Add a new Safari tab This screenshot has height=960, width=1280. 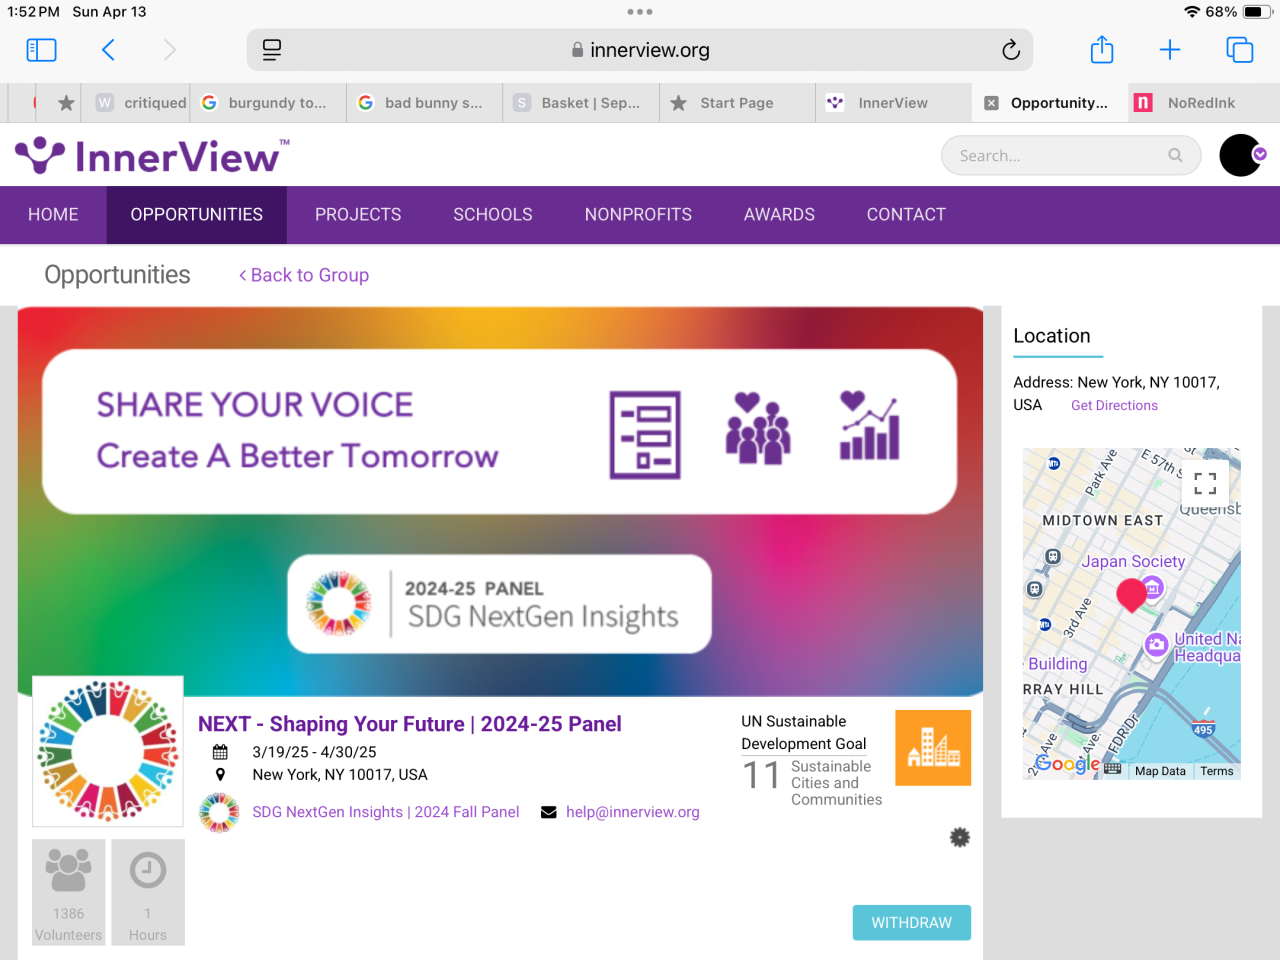[1170, 50]
